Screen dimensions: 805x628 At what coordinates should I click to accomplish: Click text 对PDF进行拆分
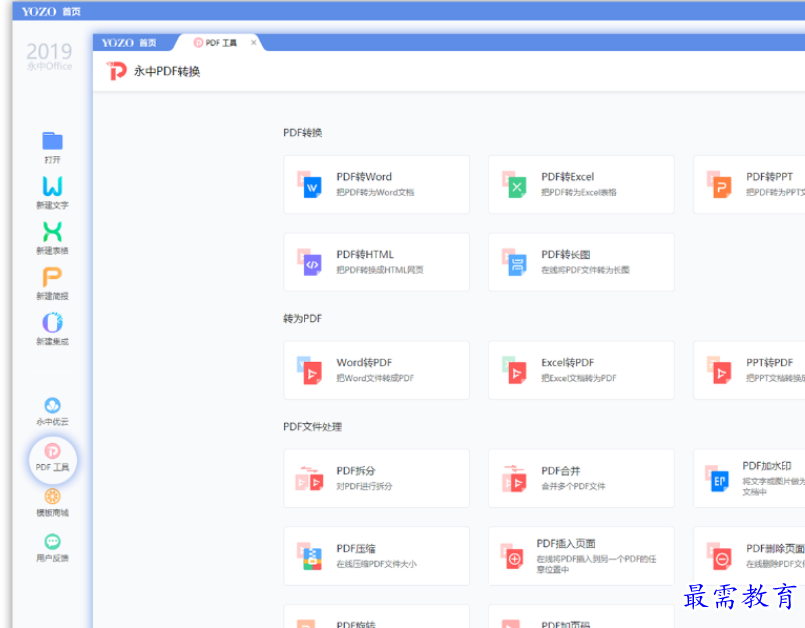point(365,486)
